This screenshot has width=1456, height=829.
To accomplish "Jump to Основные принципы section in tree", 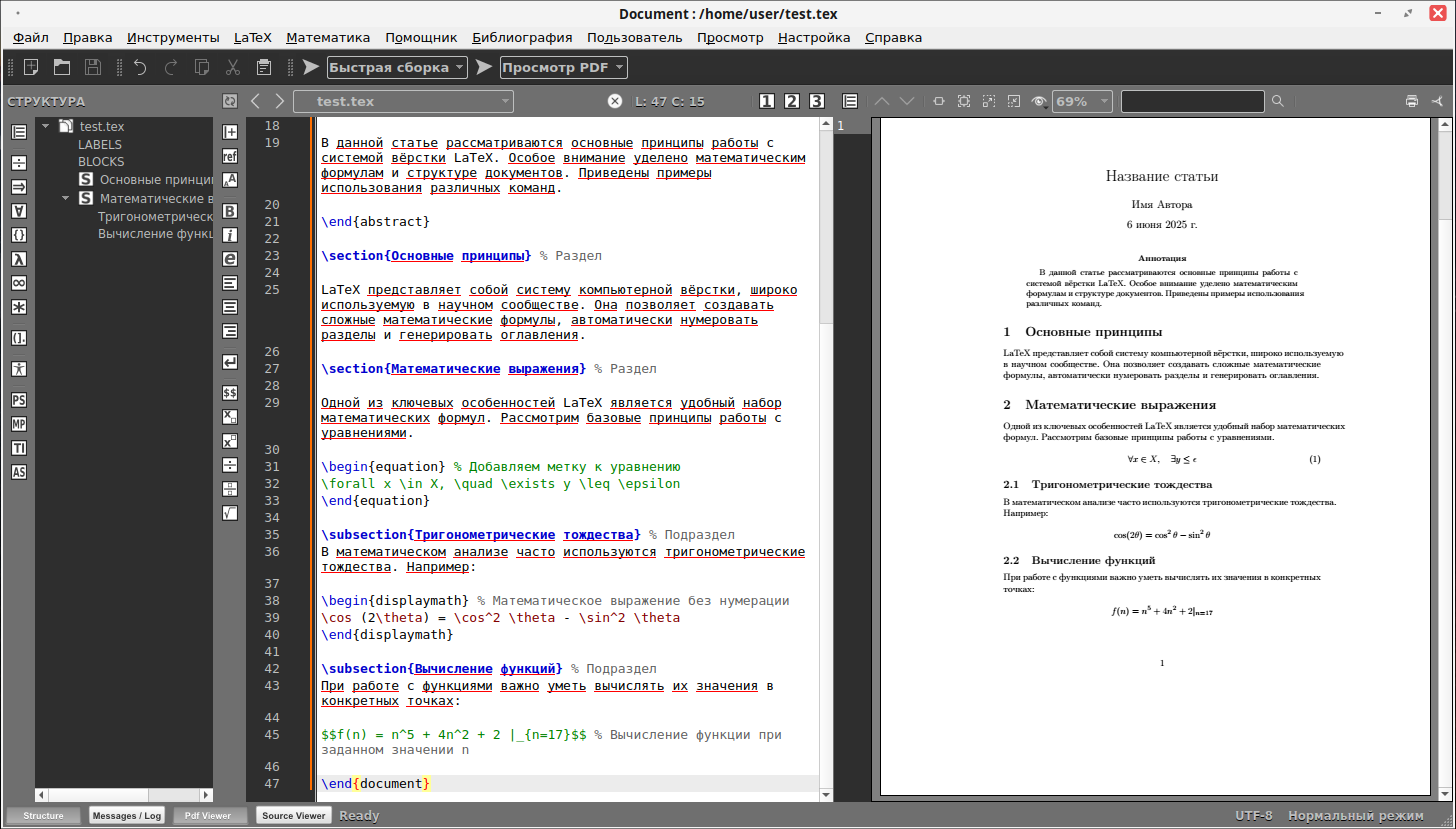I will (156, 180).
